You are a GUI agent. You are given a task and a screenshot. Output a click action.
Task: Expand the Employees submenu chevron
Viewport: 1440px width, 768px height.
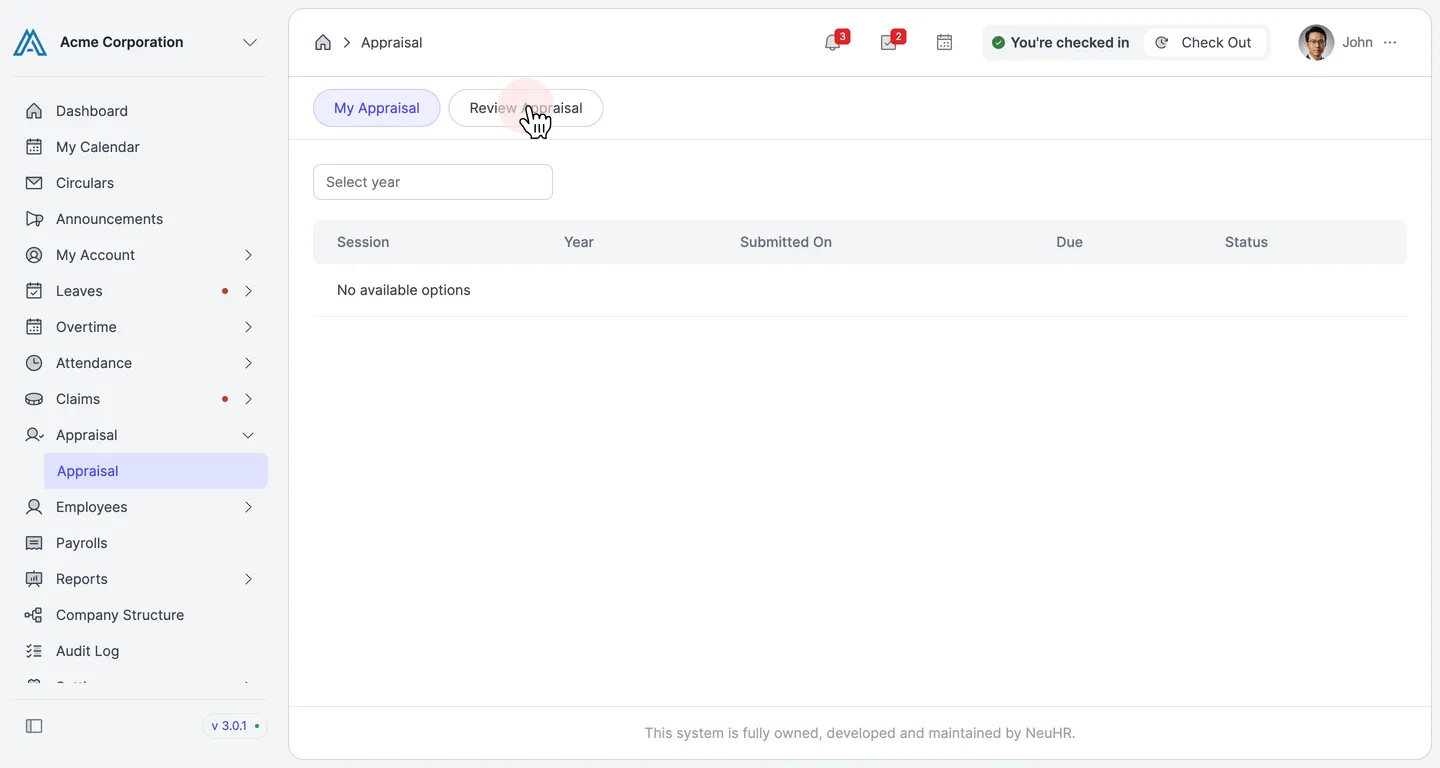[248, 507]
